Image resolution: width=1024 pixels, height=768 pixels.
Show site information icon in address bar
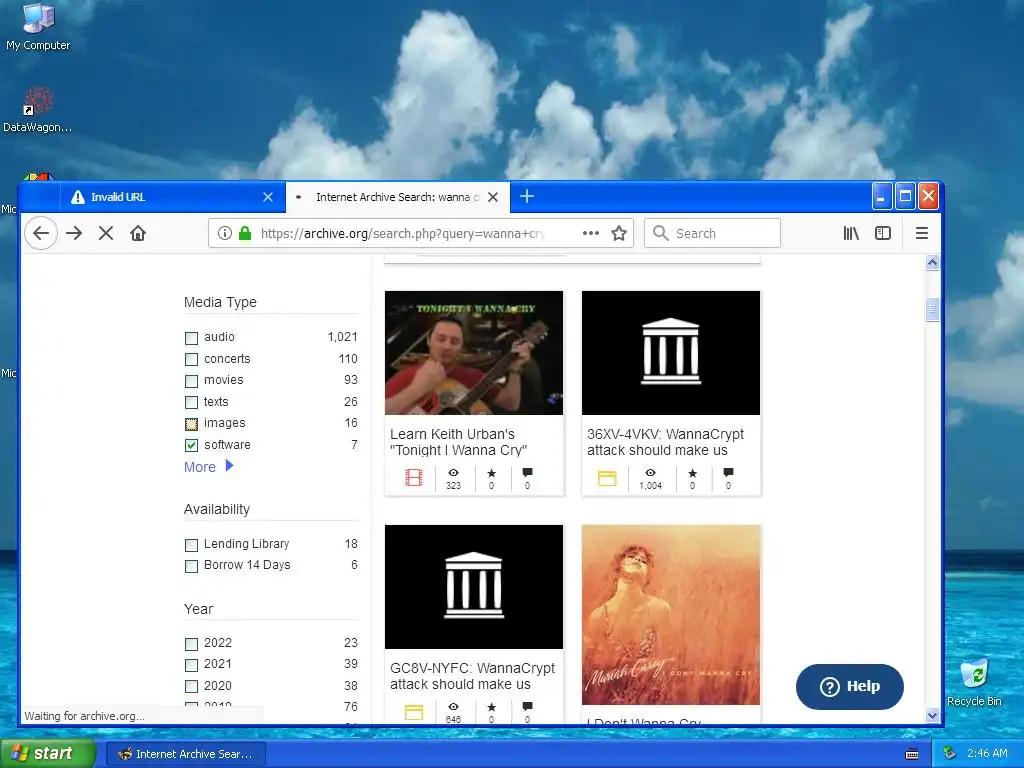click(225, 233)
